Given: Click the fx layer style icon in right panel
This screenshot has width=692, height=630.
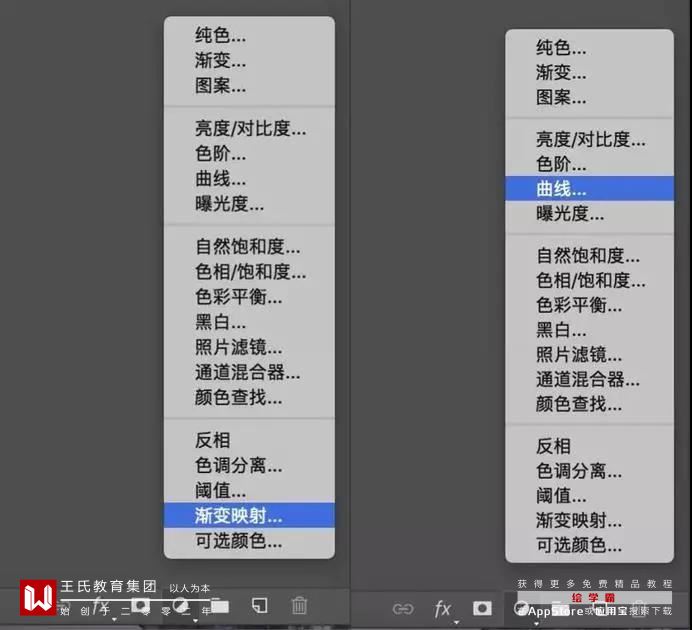Looking at the screenshot, I should [x=442, y=609].
